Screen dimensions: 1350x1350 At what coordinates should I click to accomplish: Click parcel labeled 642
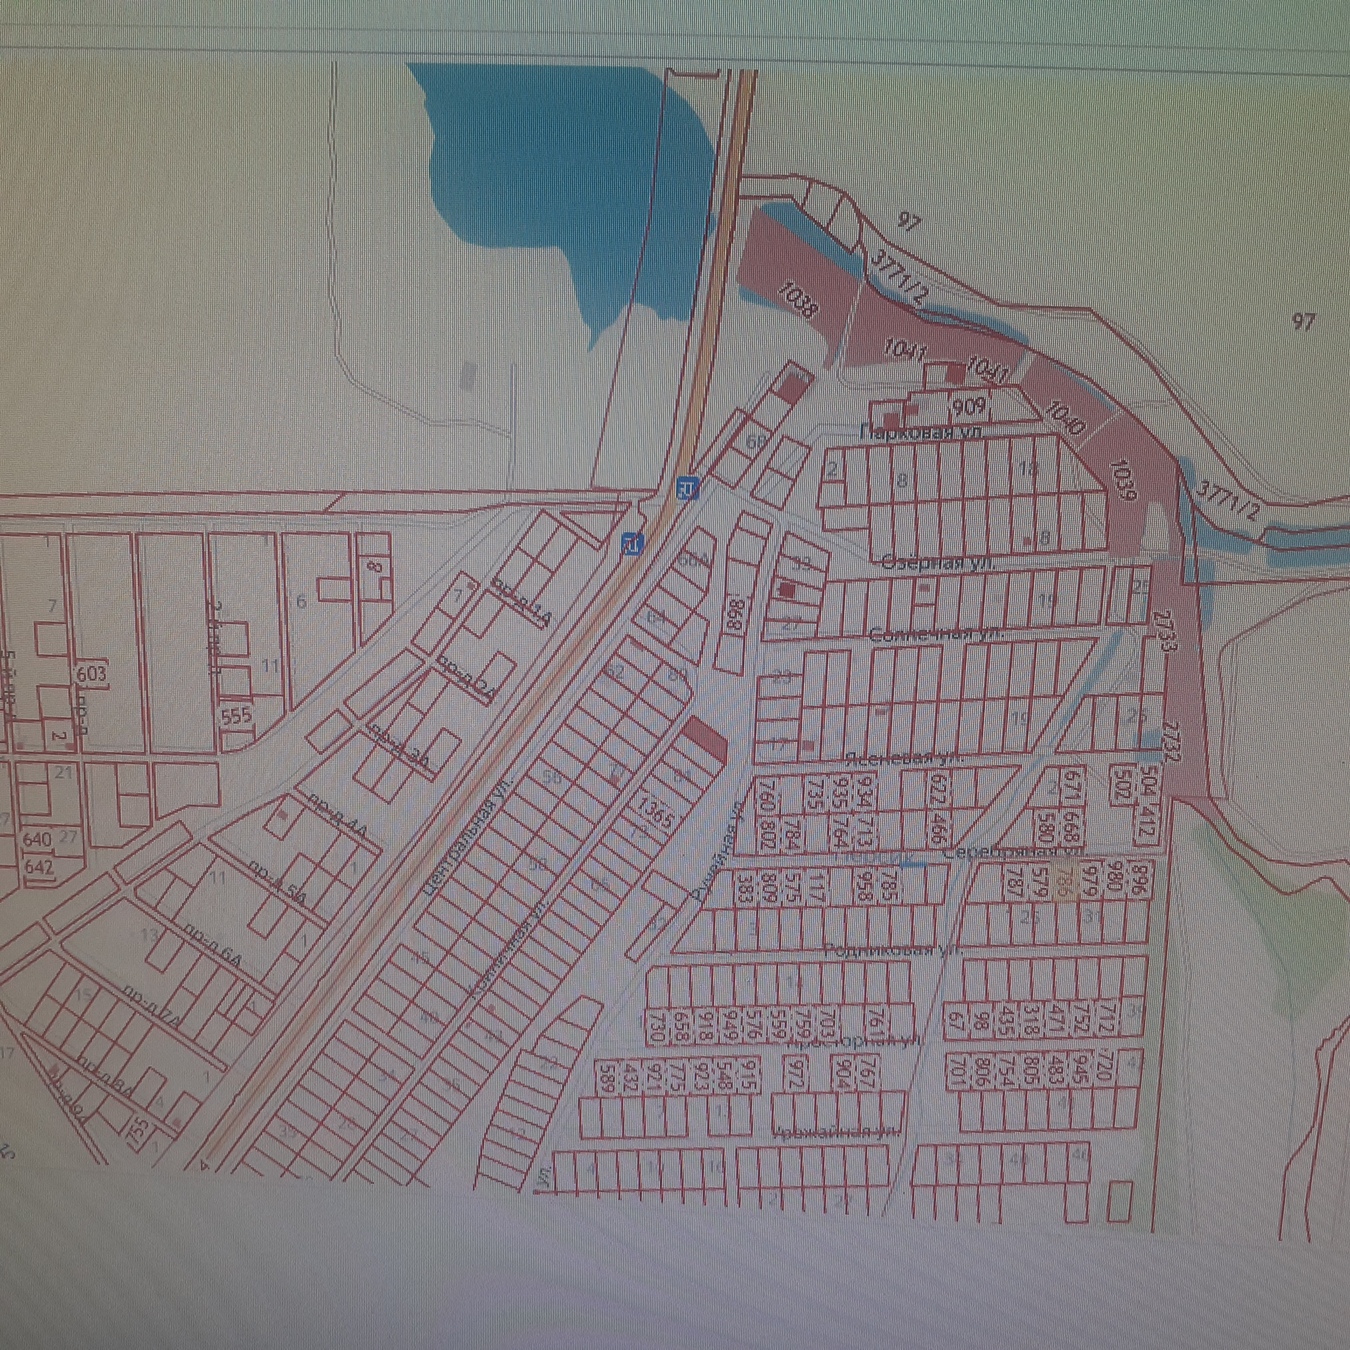point(38,866)
